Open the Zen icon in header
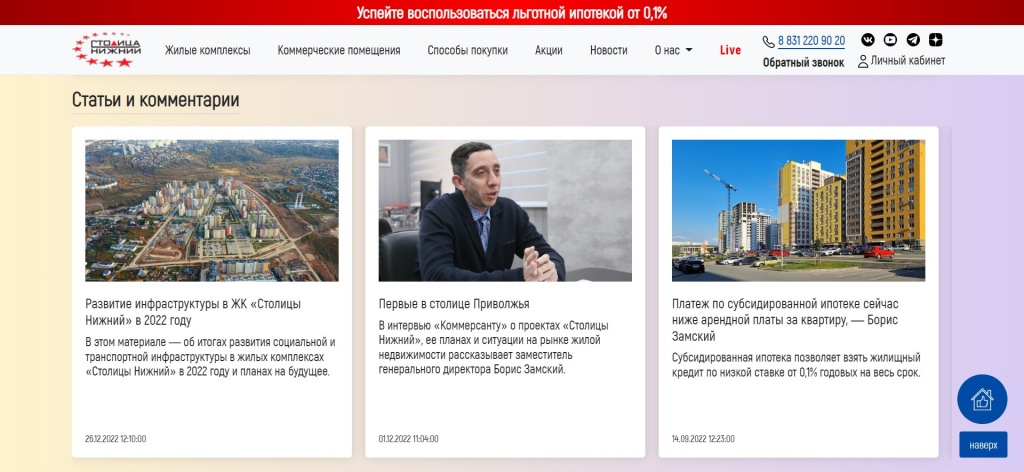This screenshot has width=1024, height=472. pyautogui.click(x=936, y=40)
